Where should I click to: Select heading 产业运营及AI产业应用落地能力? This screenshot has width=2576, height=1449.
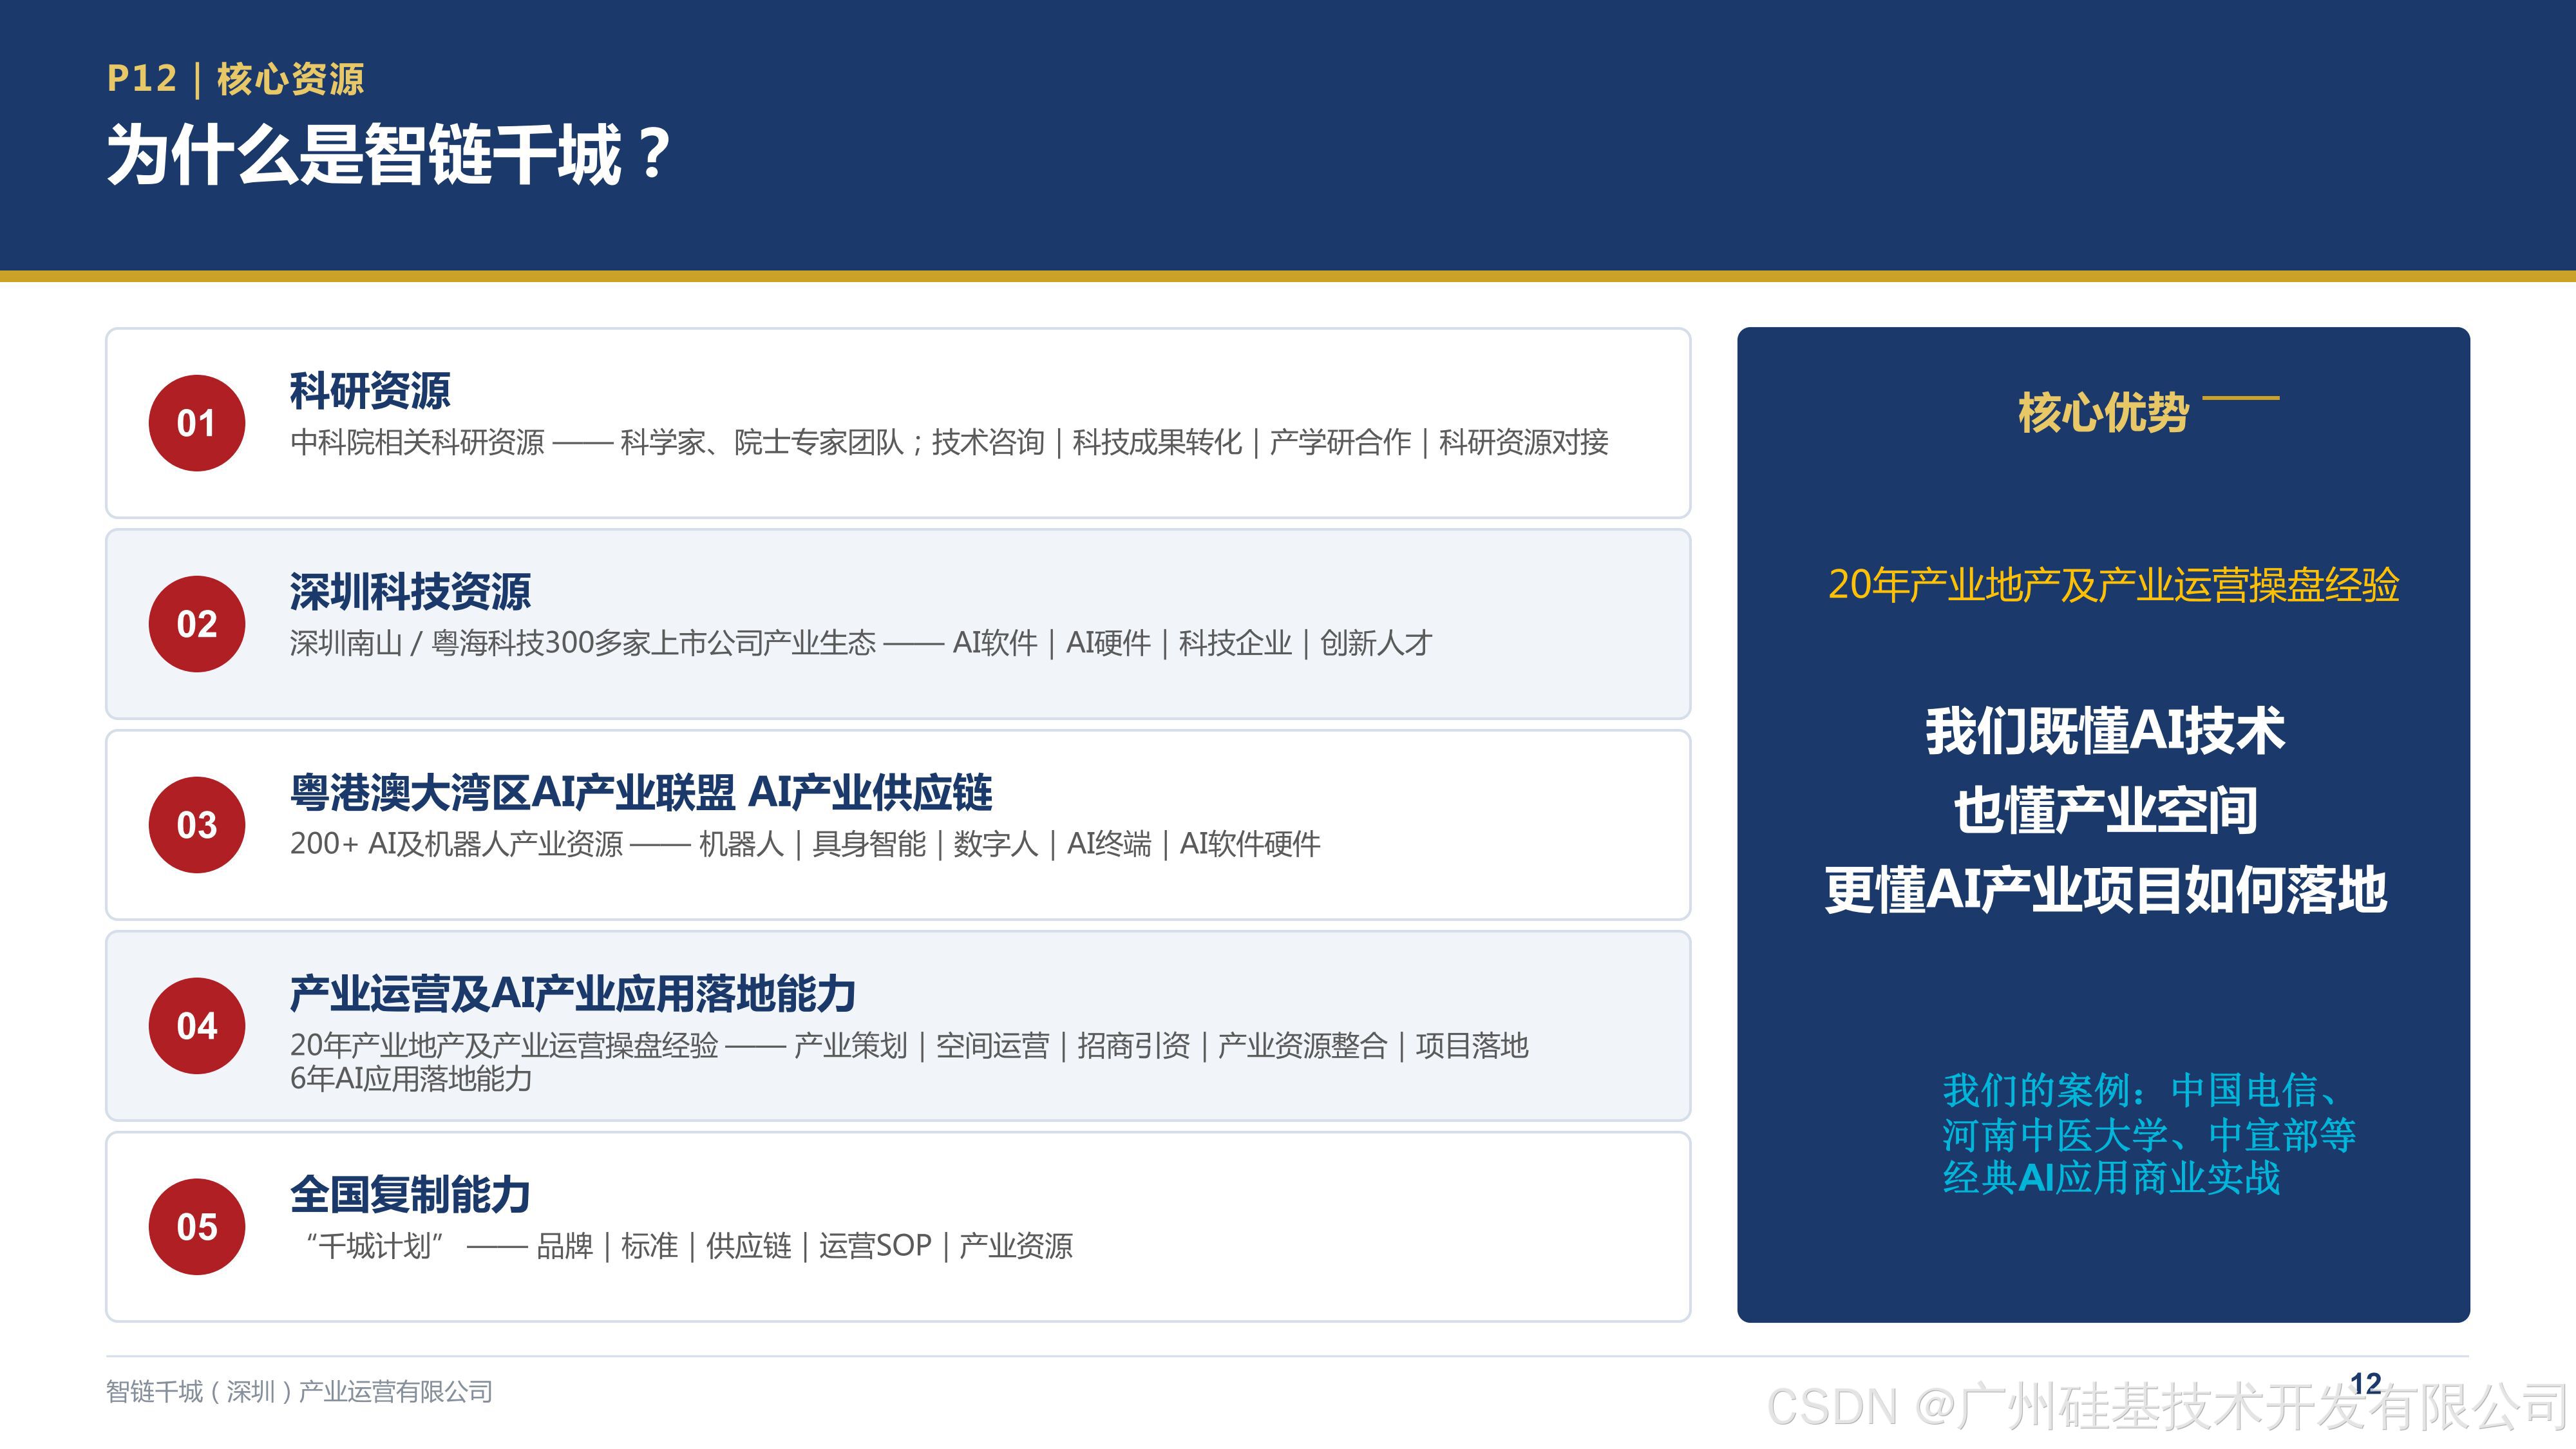point(573,993)
